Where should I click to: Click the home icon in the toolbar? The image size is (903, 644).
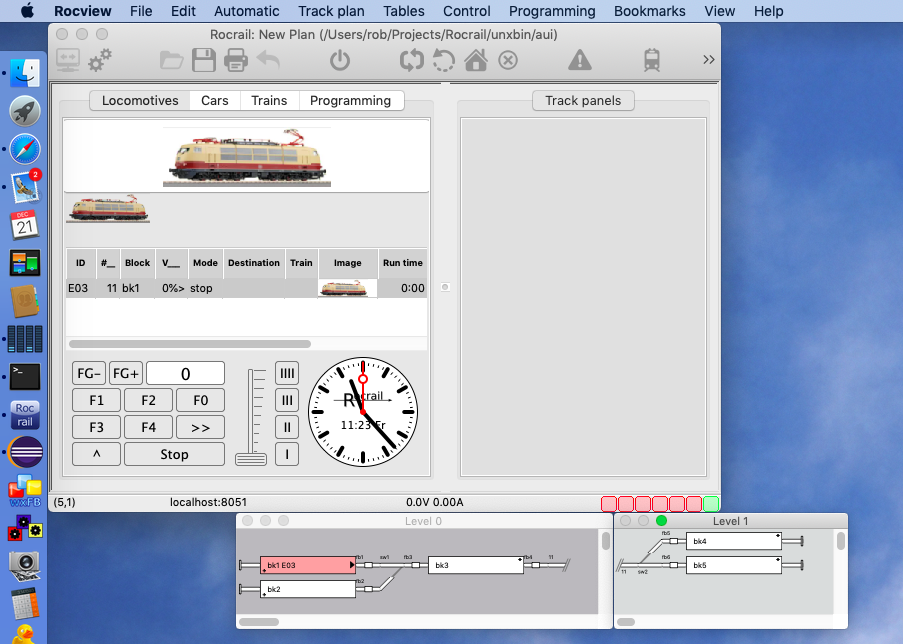pyautogui.click(x=476, y=61)
